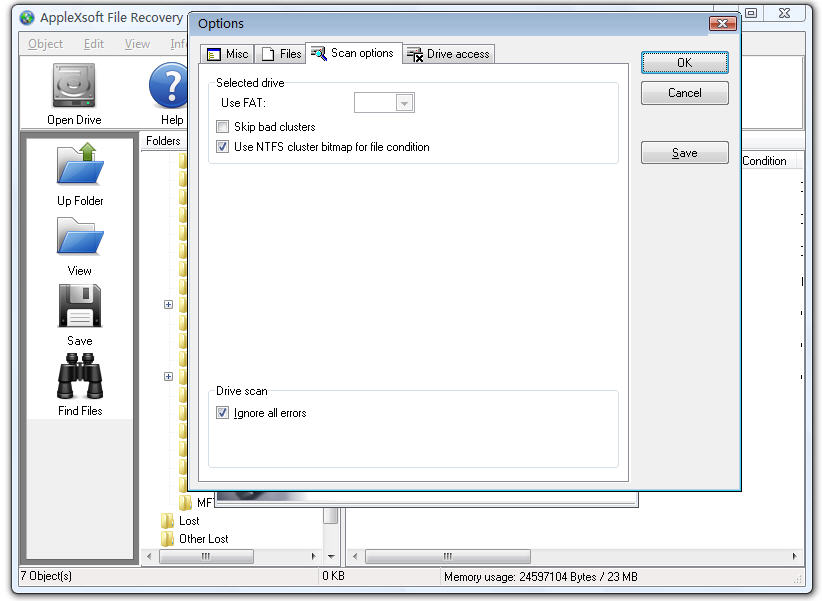Click the 0 KB status text
This screenshot has height=601, width=822.
click(x=333, y=576)
